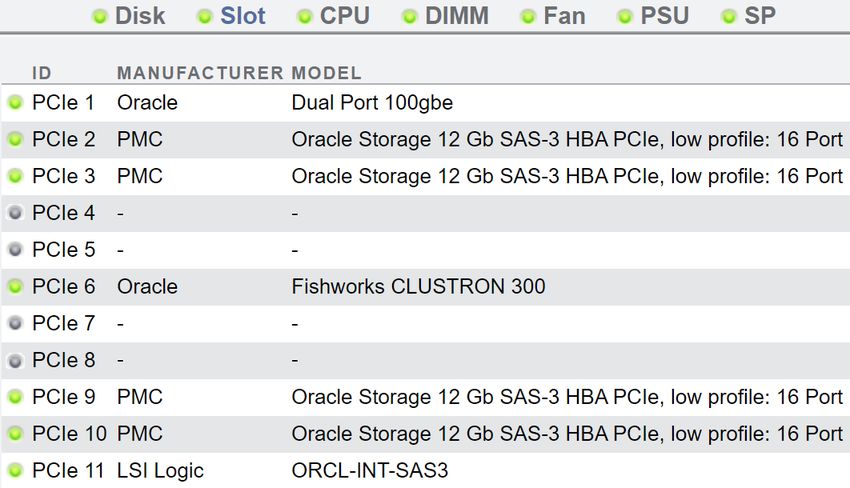Click the Slot tab label

click(x=242, y=16)
